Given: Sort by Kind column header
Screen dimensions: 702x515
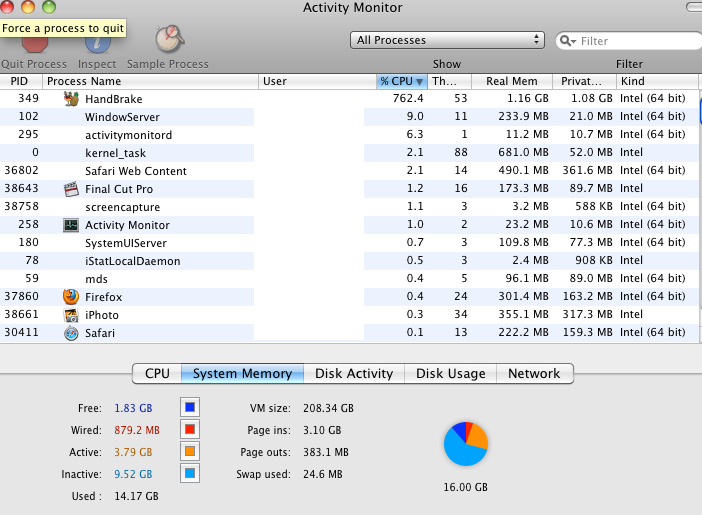Looking at the screenshot, I should pos(657,81).
